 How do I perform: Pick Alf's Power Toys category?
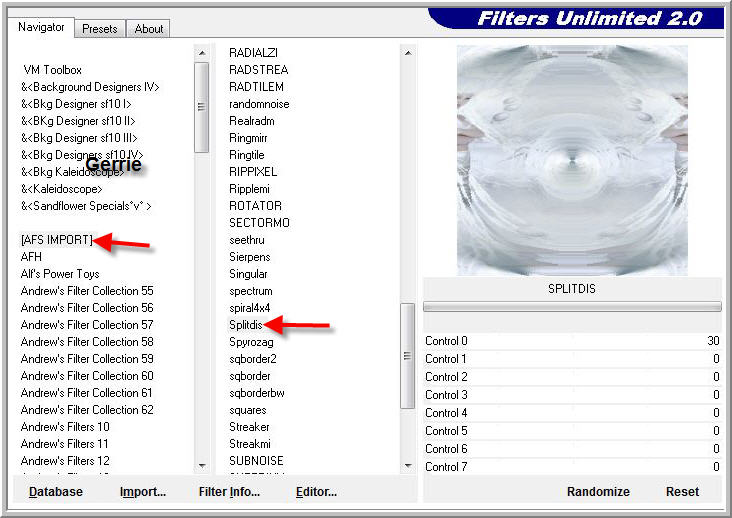point(60,274)
